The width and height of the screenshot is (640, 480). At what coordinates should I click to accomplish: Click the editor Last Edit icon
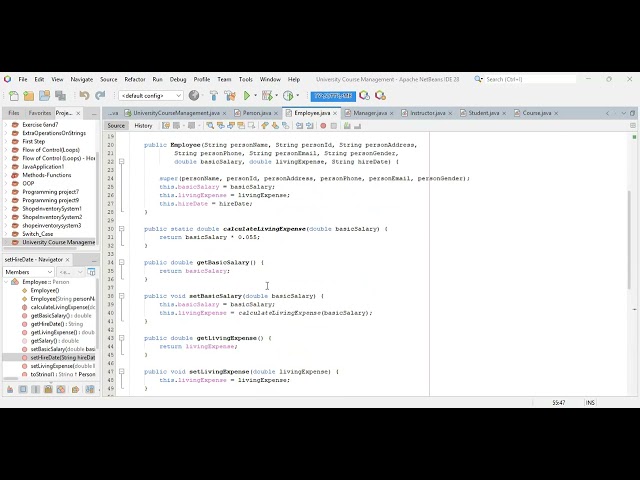(x=166, y=126)
